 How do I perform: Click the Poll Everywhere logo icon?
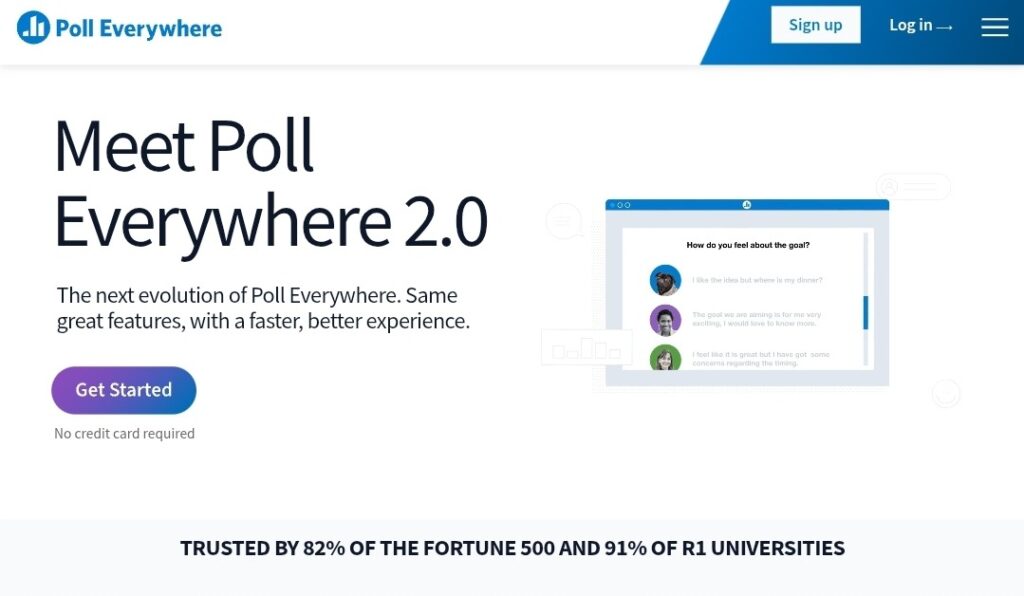[34, 28]
